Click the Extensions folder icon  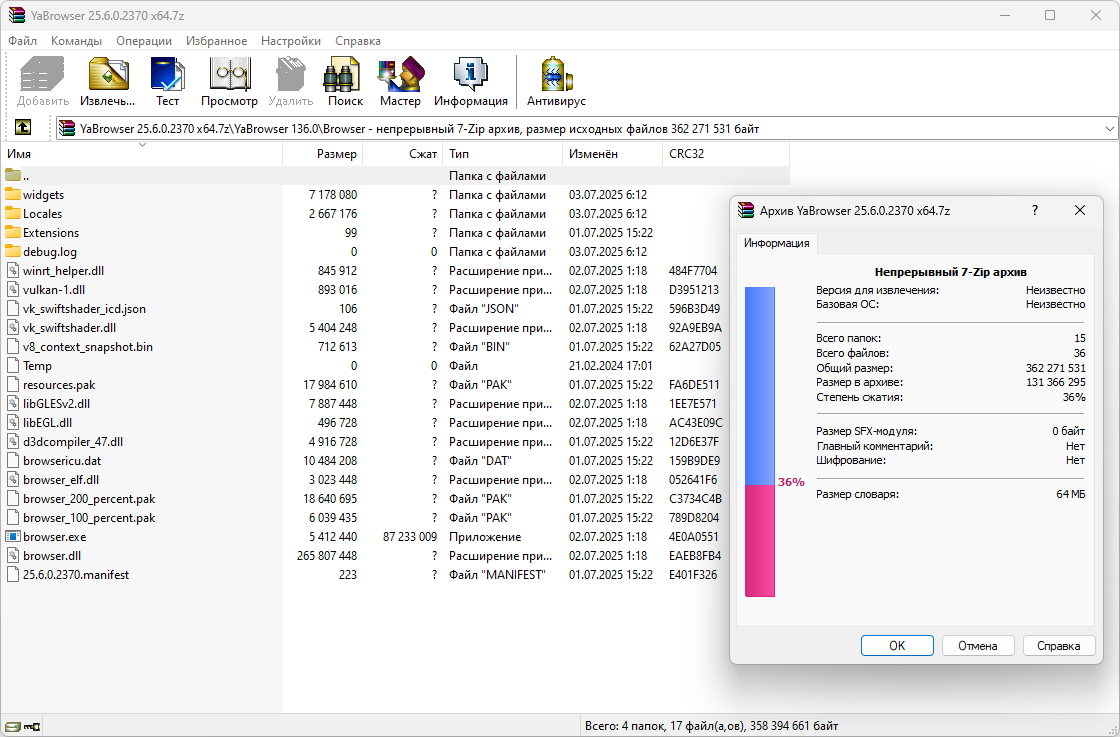pos(13,232)
